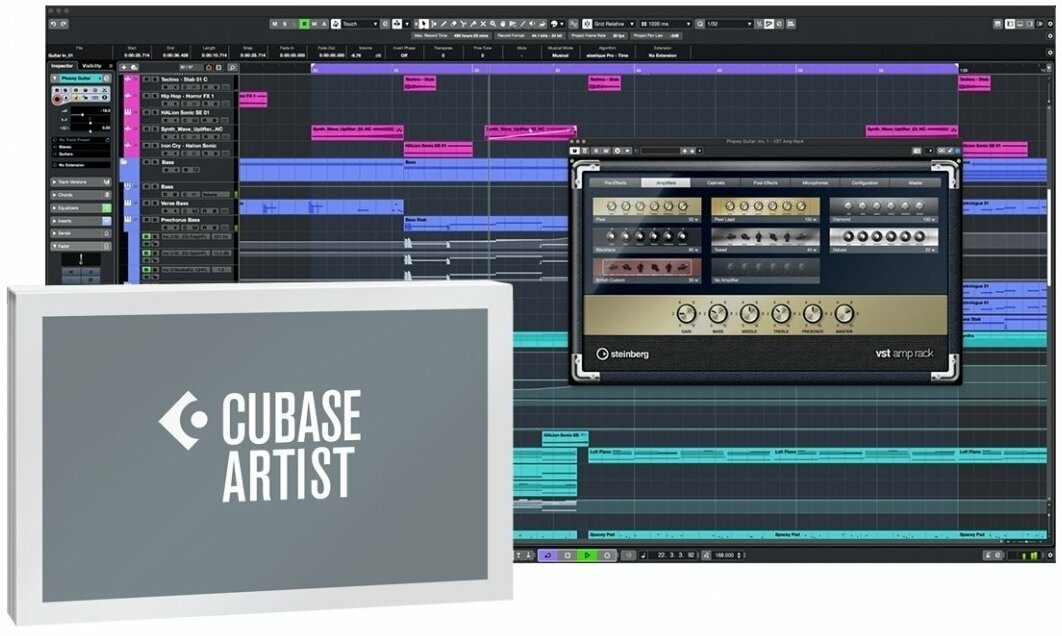Select the Zoom magnifier tool in toolbar
The width and height of the screenshot is (1062, 636).
pyautogui.click(x=493, y=24)
